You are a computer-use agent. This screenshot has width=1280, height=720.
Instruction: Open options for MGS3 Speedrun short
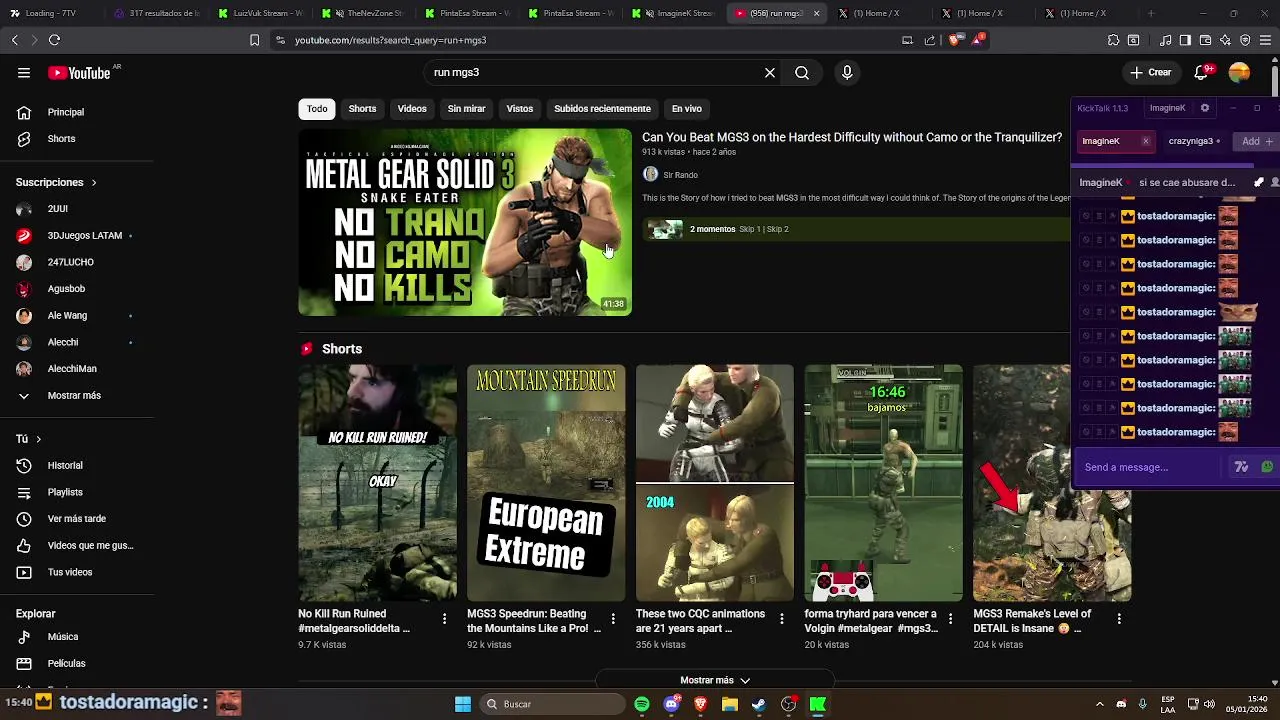pyautogui.click(x=613, y=619)
